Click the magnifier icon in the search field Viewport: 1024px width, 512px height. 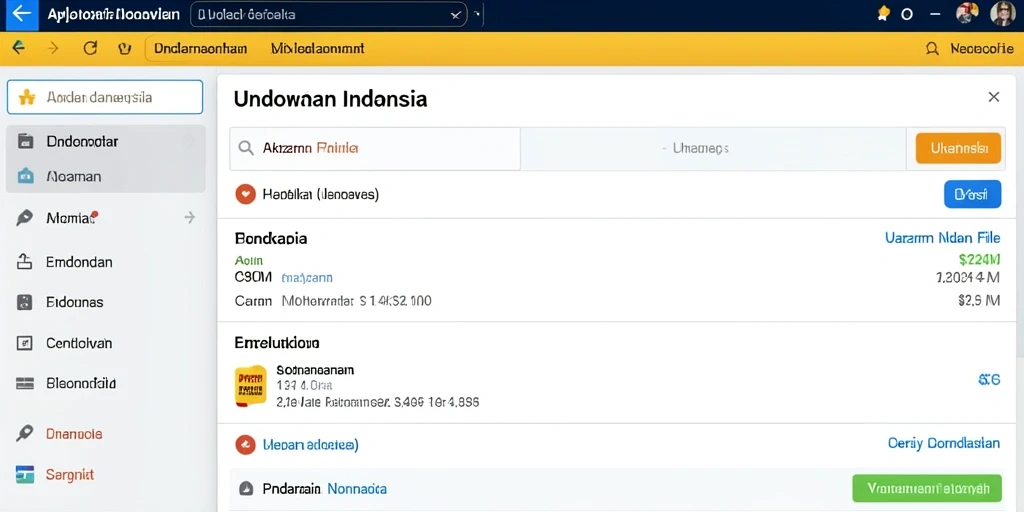click(x=246, y=148)
